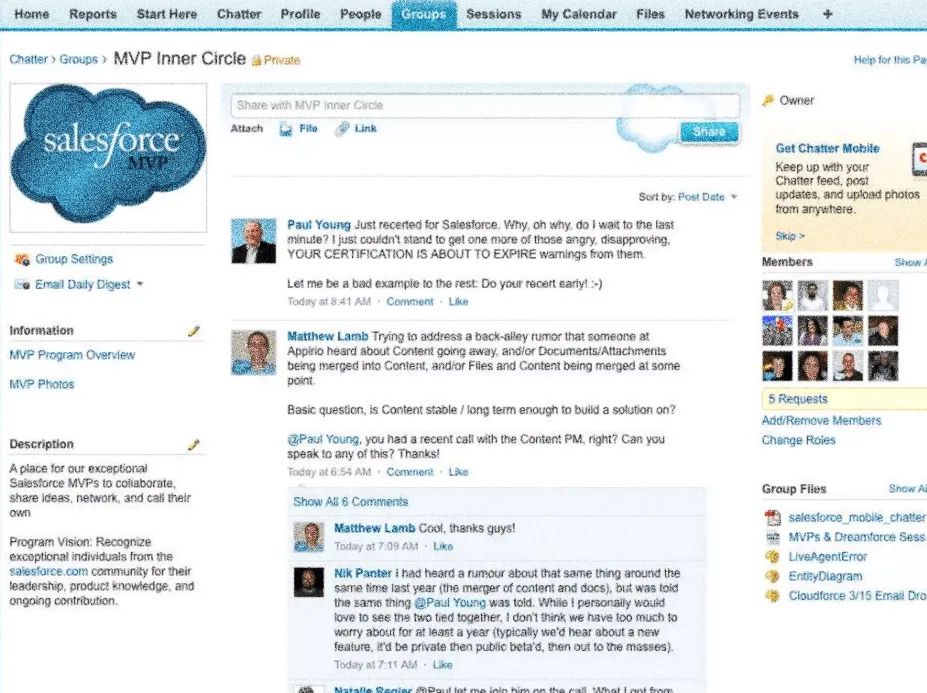
Task: Open the Profile tab
Action: click(x=300, y=14)
